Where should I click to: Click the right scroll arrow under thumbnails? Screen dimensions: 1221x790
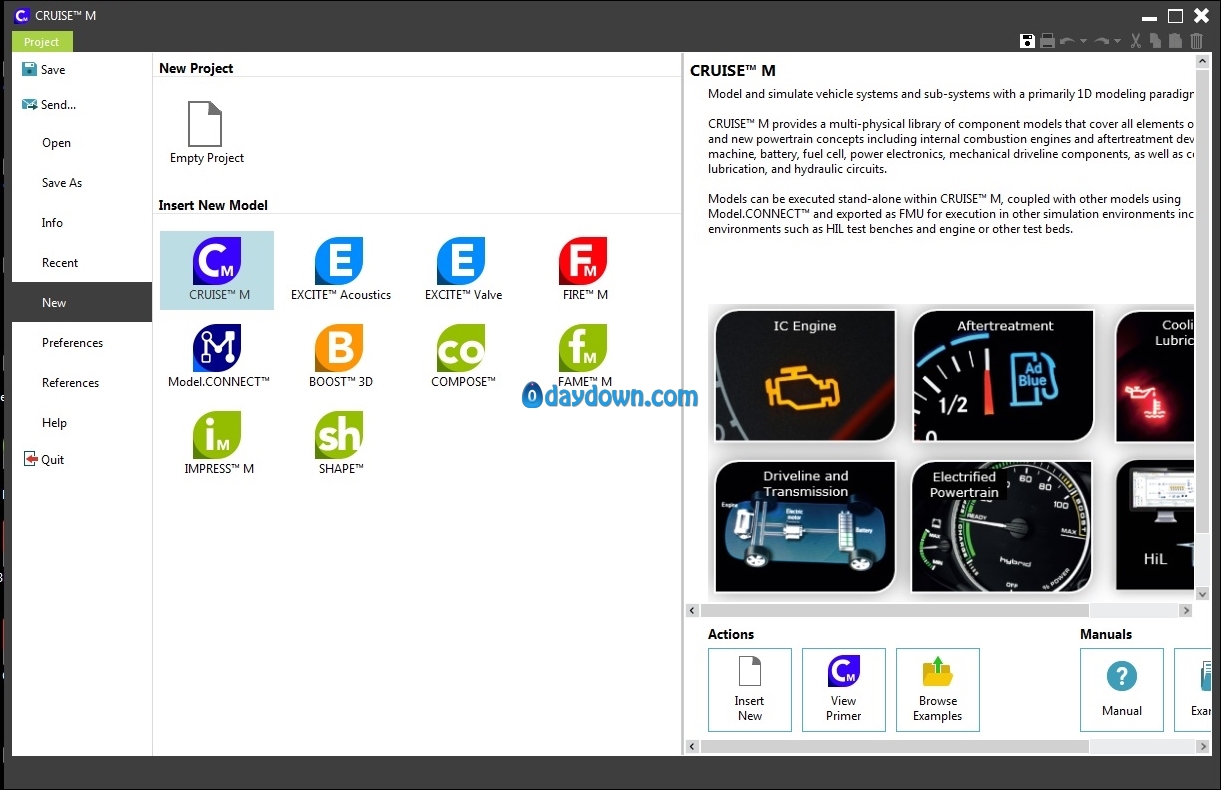(1186, 610)
